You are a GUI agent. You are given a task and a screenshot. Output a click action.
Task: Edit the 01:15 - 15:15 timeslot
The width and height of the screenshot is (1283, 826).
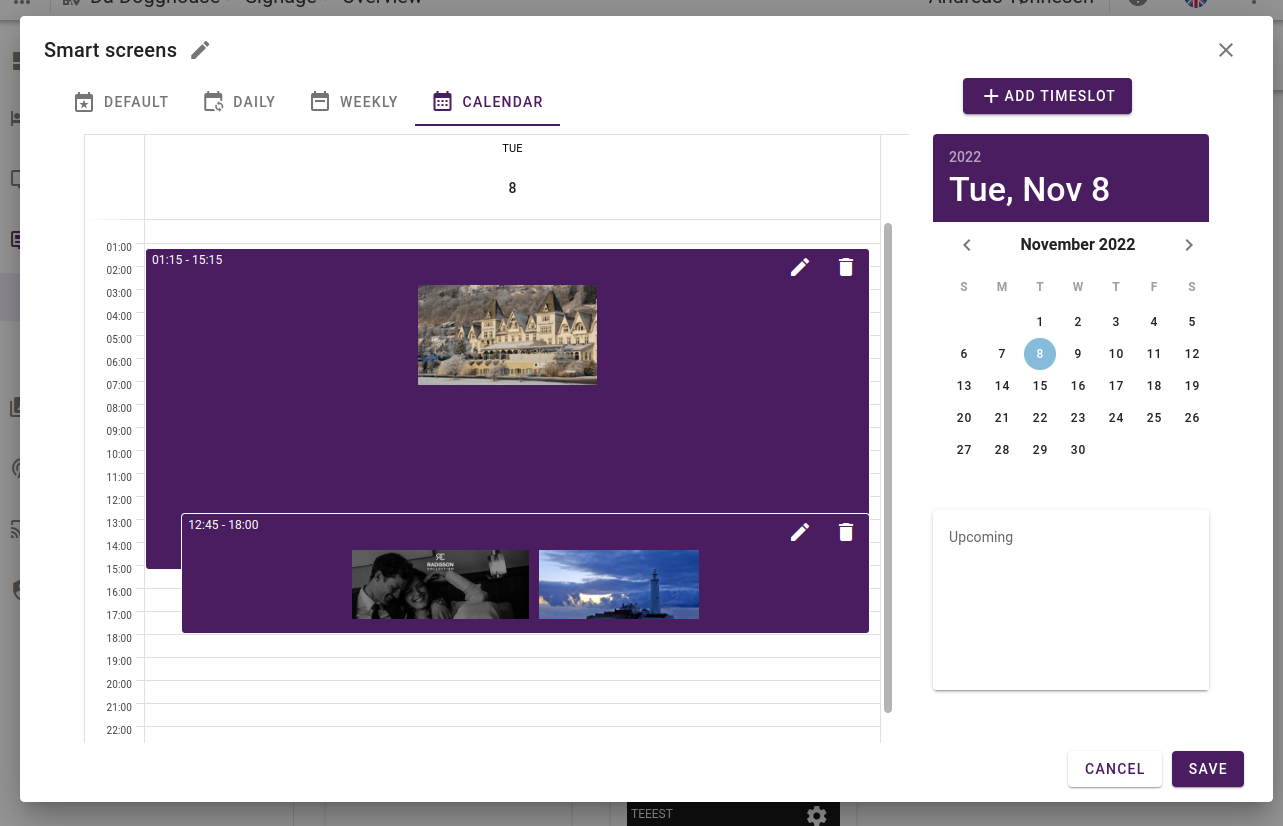pyautogui.click(x=799, y=267)
